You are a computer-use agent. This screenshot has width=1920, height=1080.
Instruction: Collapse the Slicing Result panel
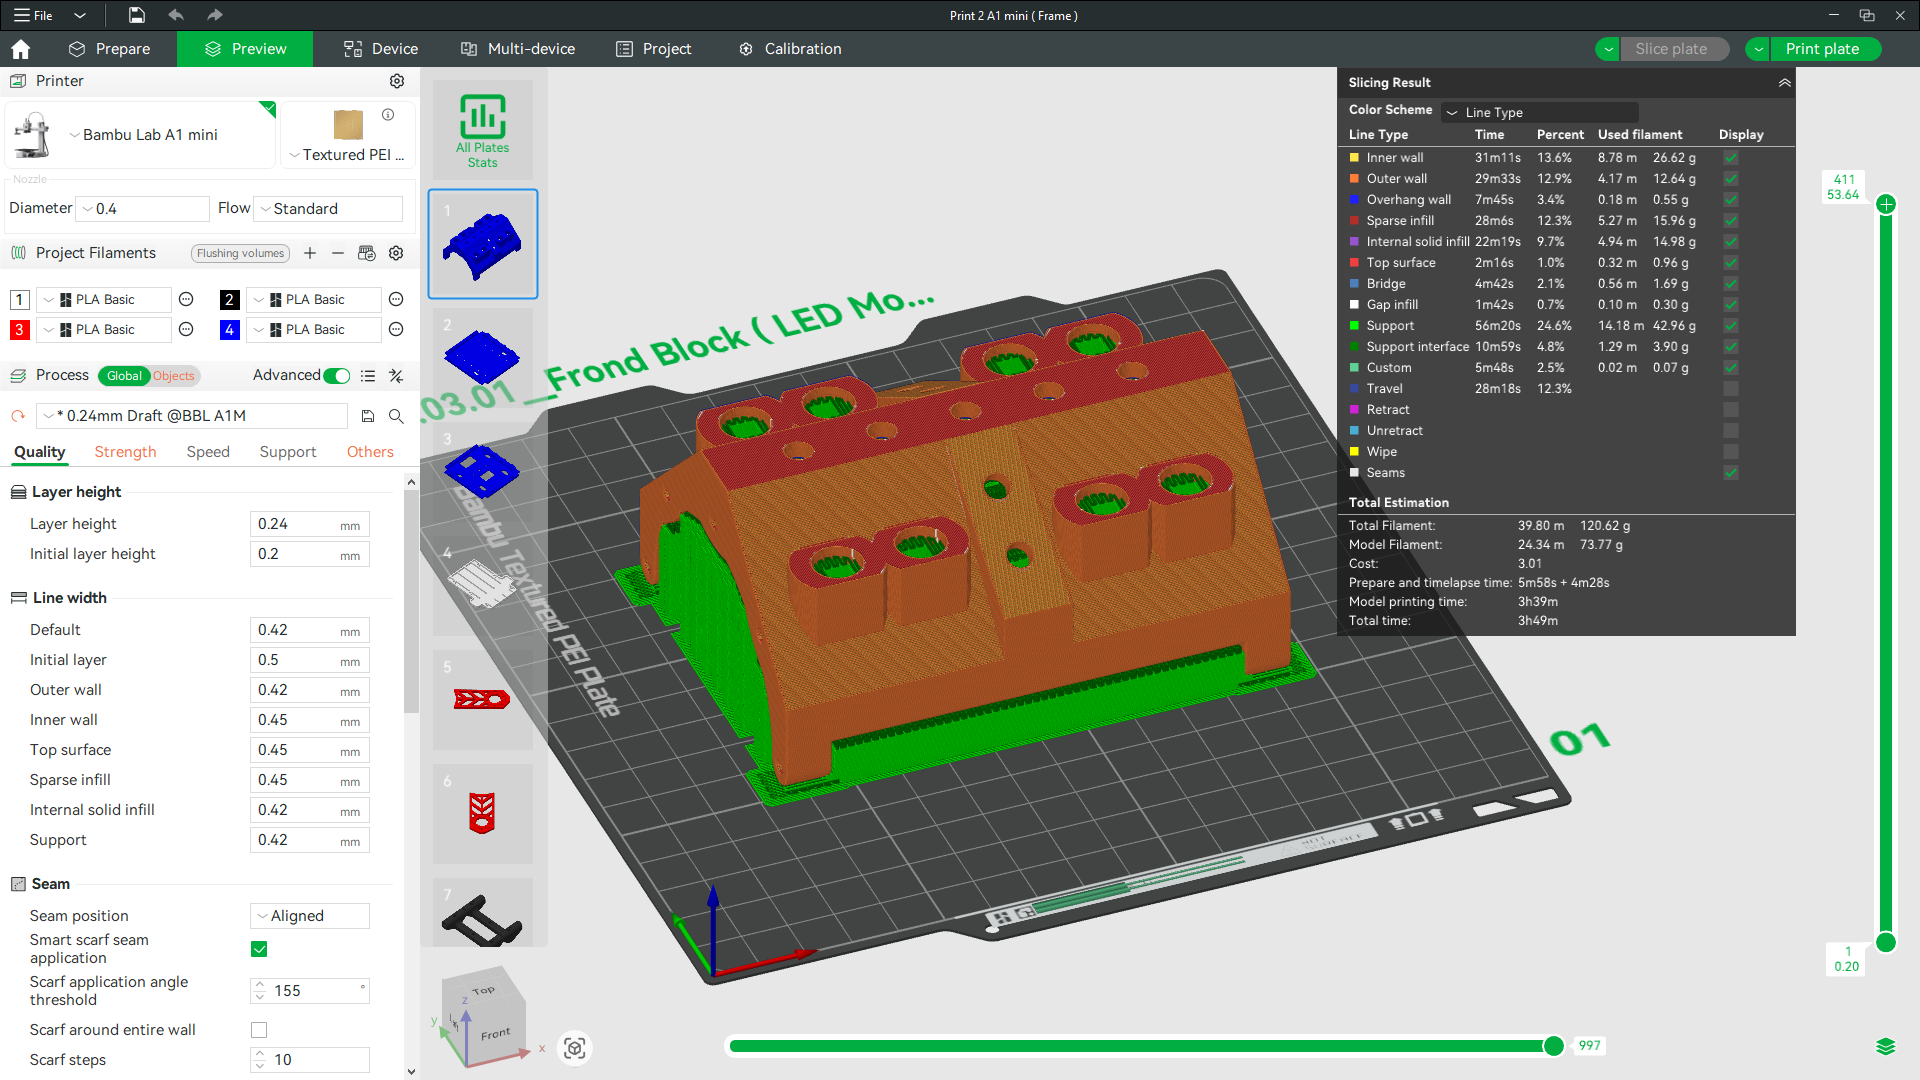[1784, 83]
